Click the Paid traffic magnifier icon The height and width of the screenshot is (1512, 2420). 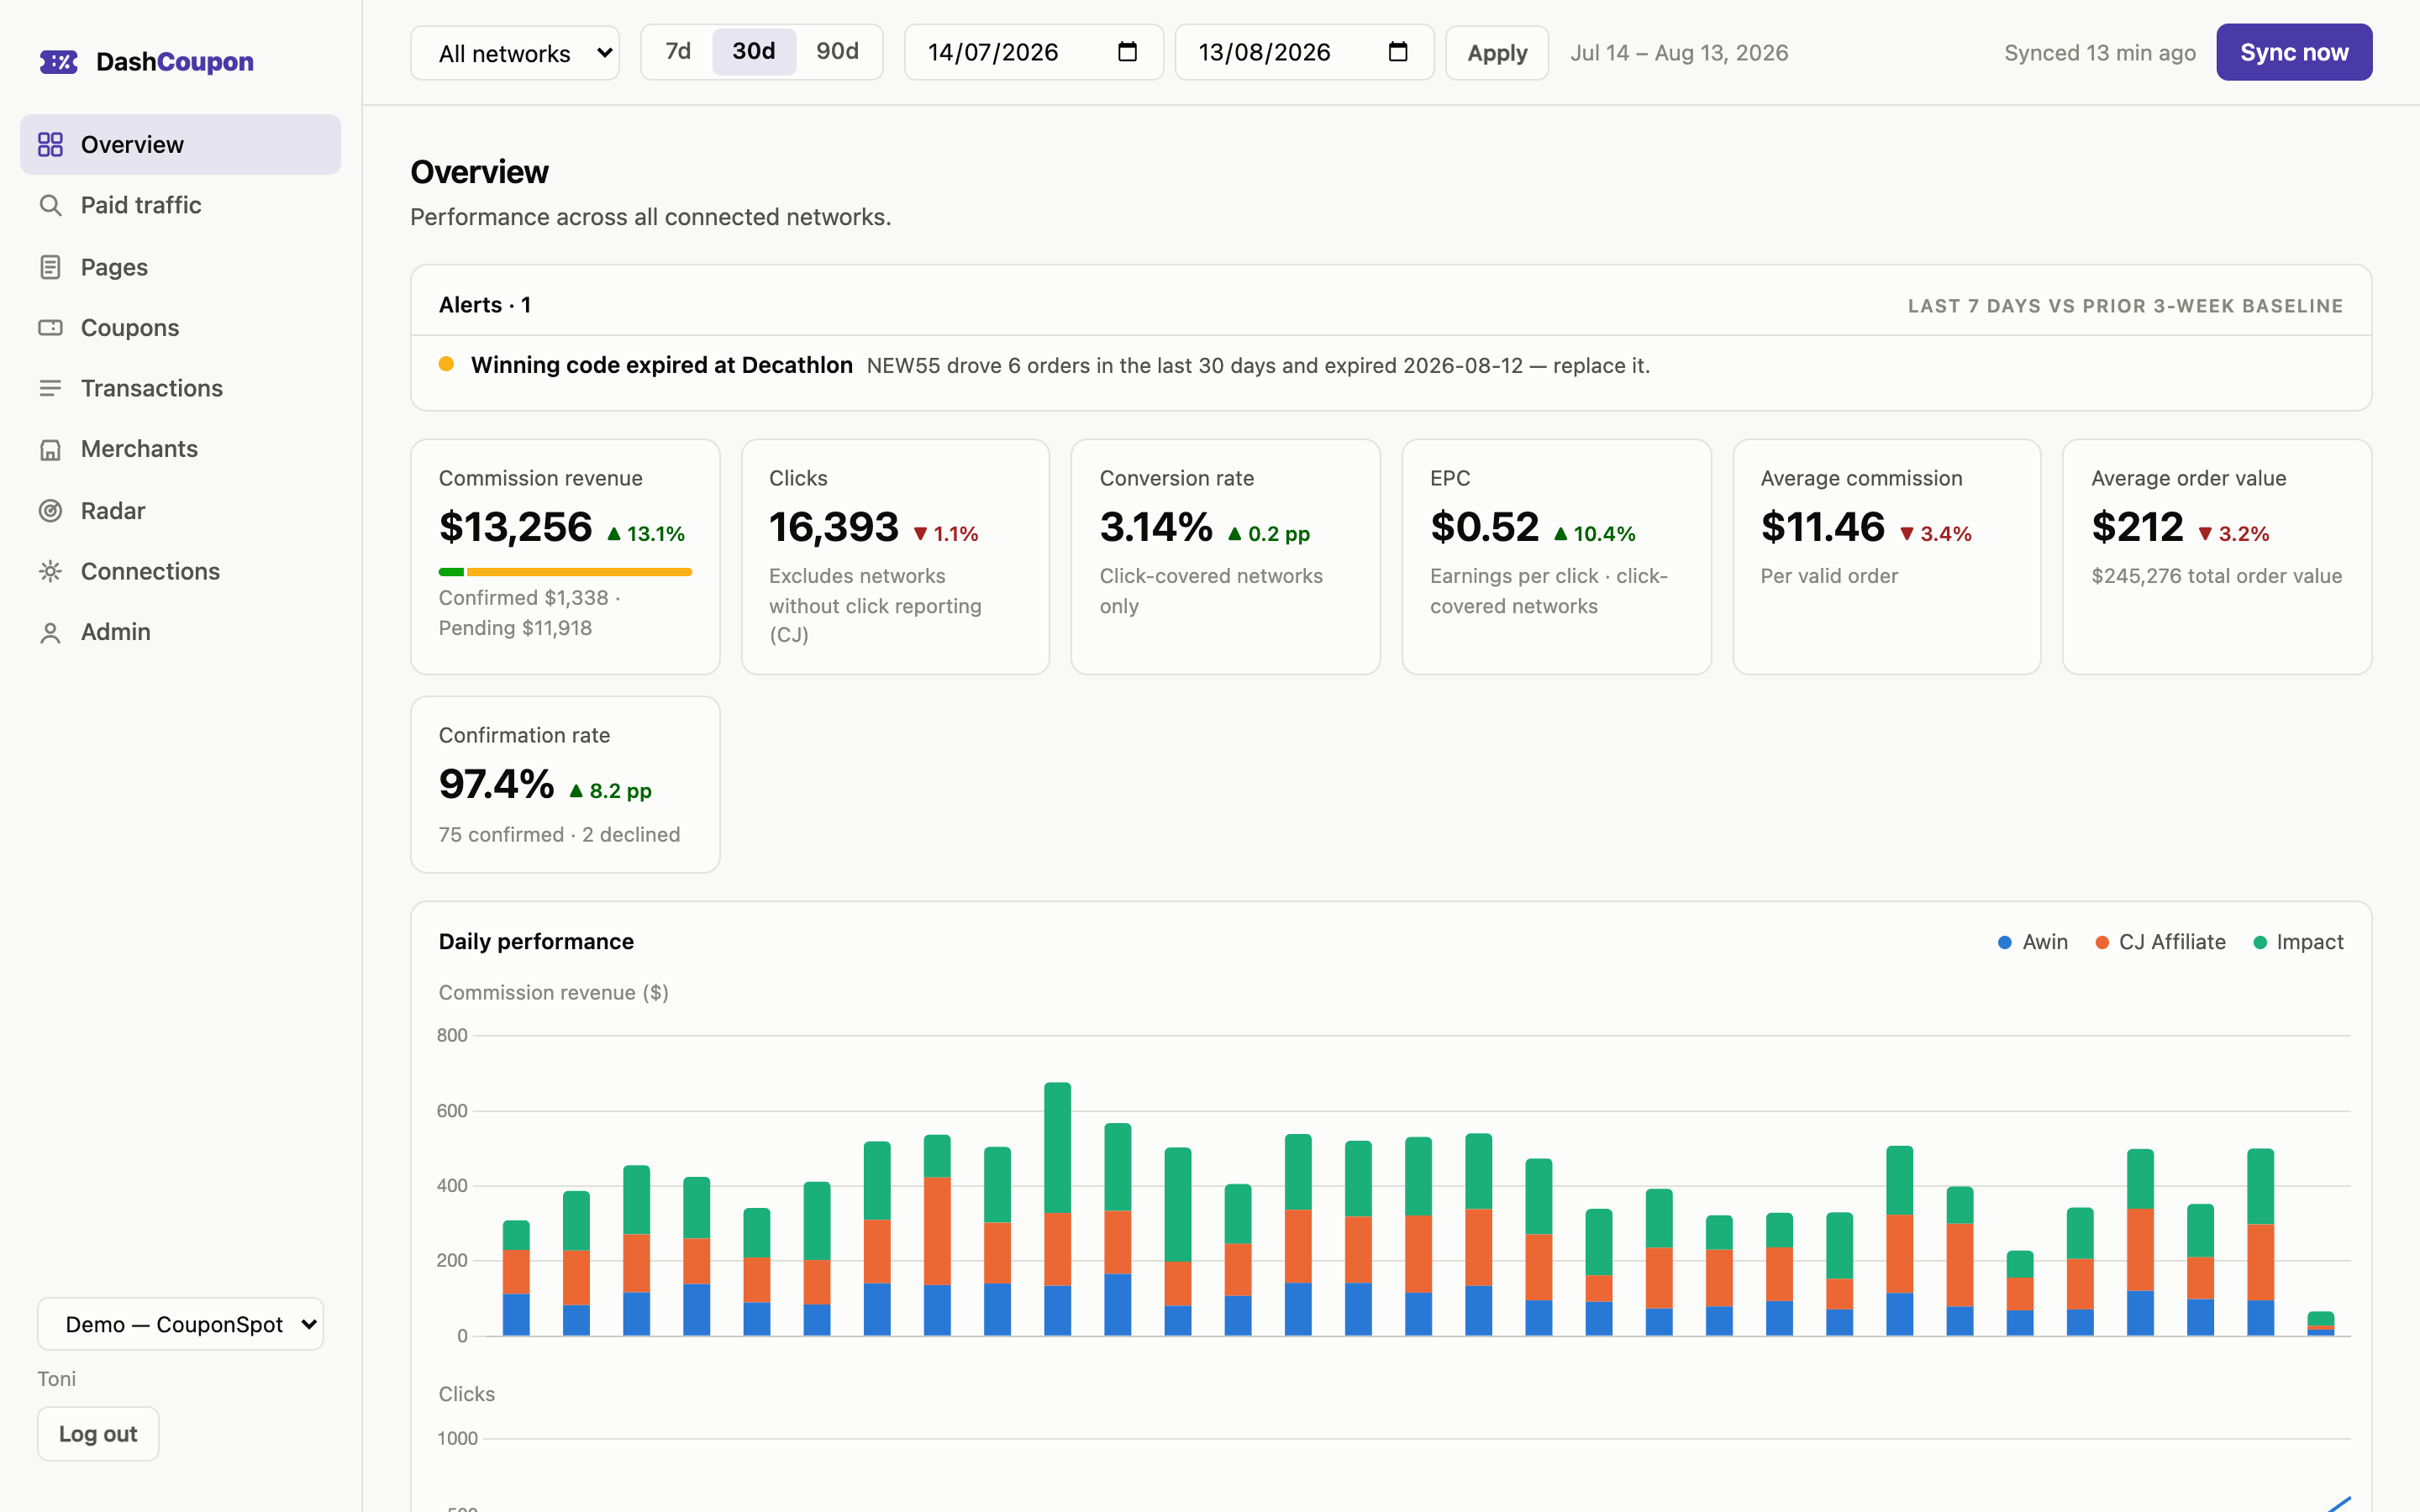(50, 206)
